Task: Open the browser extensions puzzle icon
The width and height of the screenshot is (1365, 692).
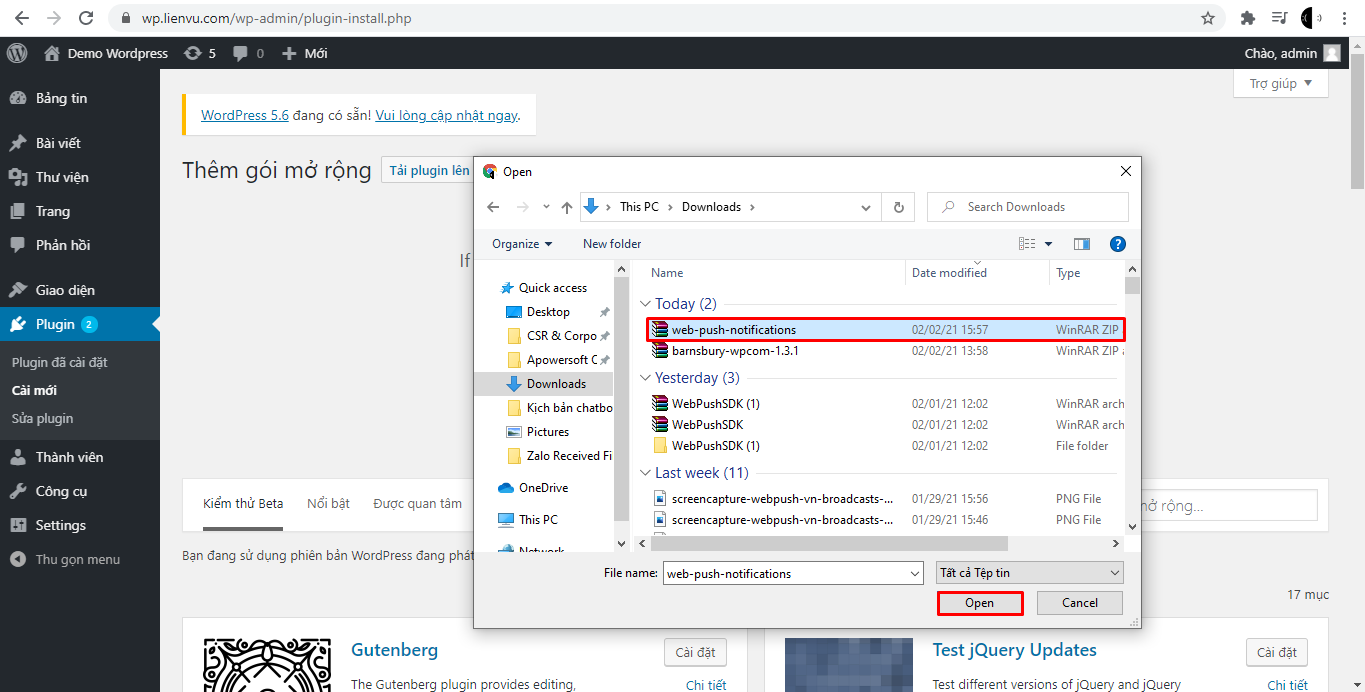Action: pyautogui.click(x=1247, y=18)
